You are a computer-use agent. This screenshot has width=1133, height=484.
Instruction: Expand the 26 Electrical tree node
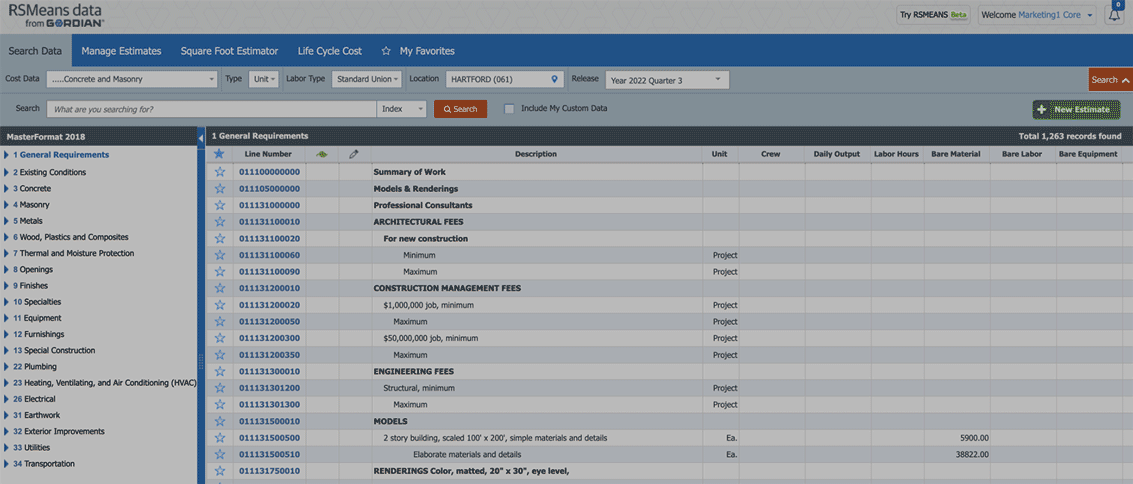[6, 399]
